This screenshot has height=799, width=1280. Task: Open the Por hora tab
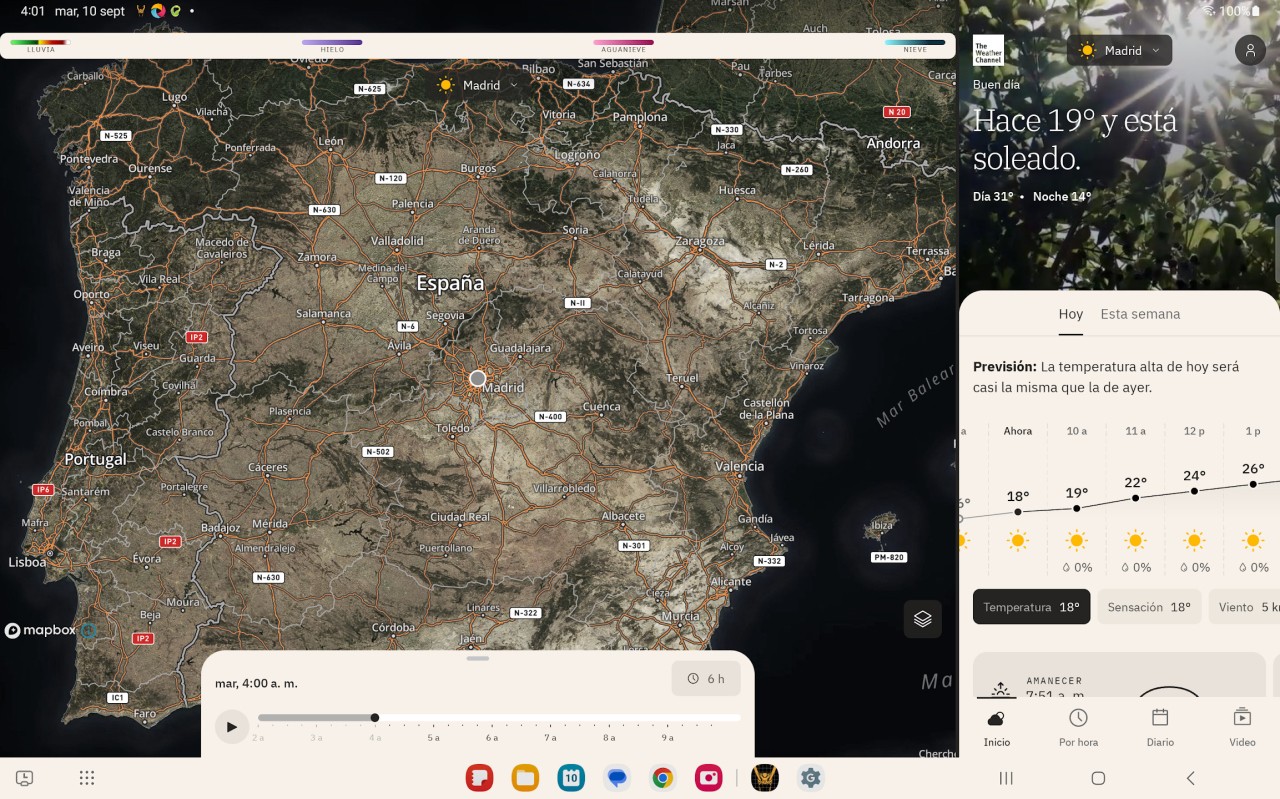point(1078,727)
